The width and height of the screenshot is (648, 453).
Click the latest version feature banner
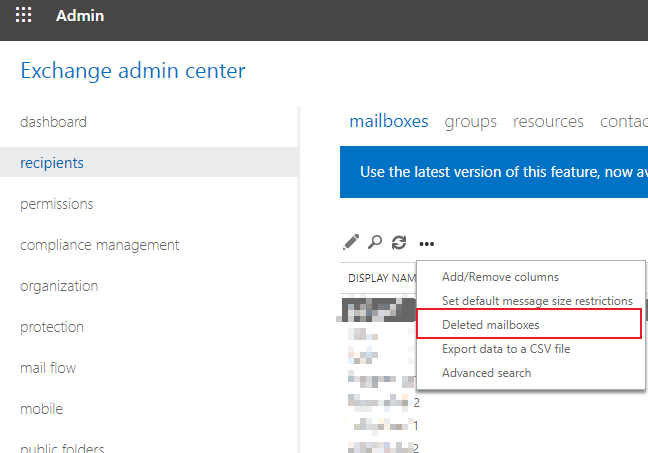click(x=494, y=172)
